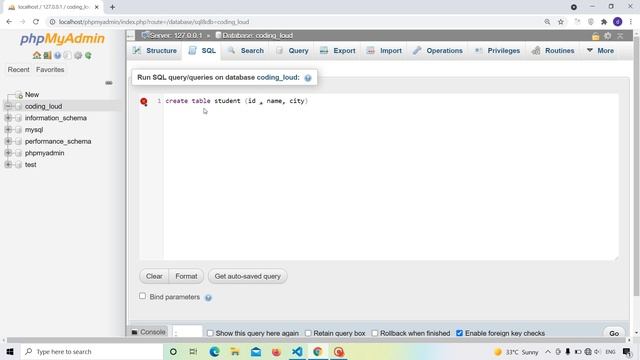Select the test database in tree

click(x=31, y=165)
